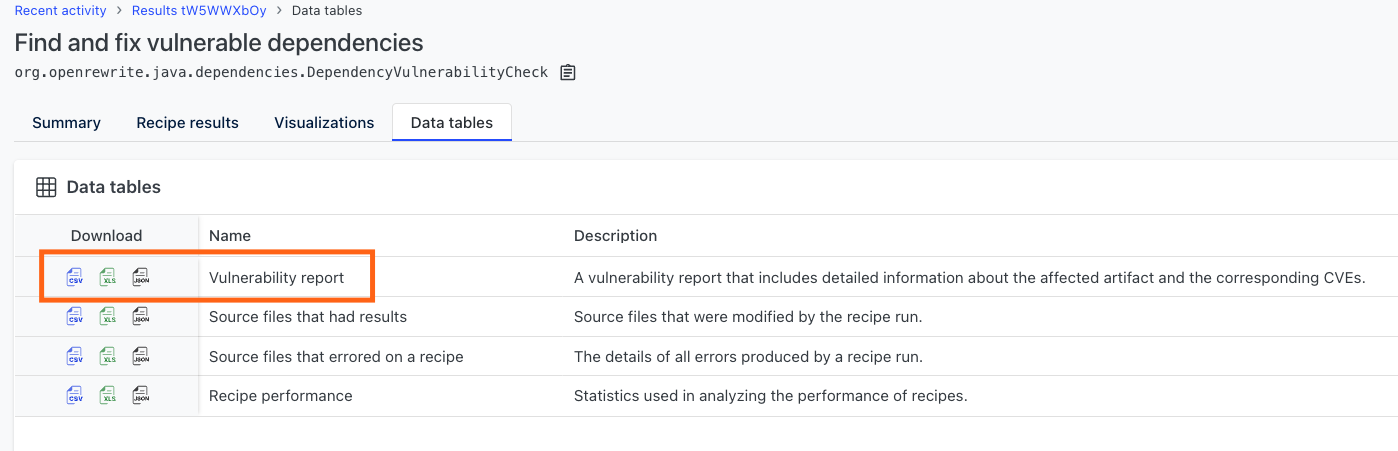
Task: Download Source files that had results JSON
Action: pyautogui.click(x=141, y=317)
